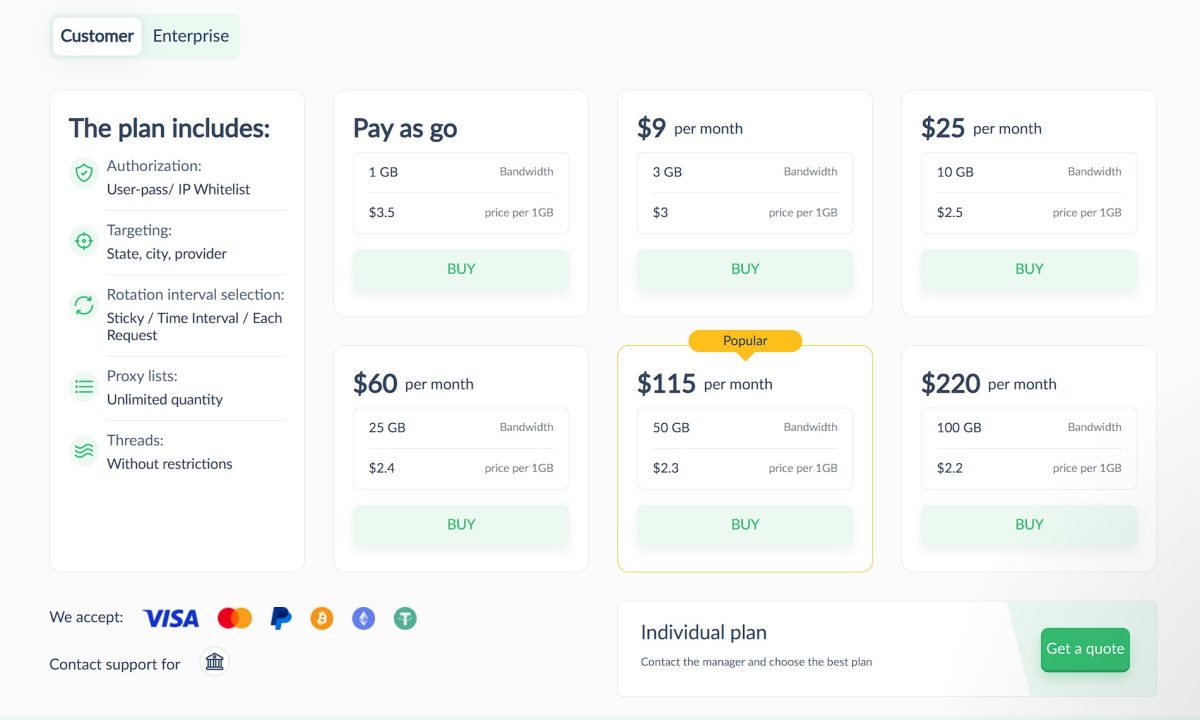Screen dimensions: 1200x720
Task: Click the Threads waves icon
Action: [83, 451]
